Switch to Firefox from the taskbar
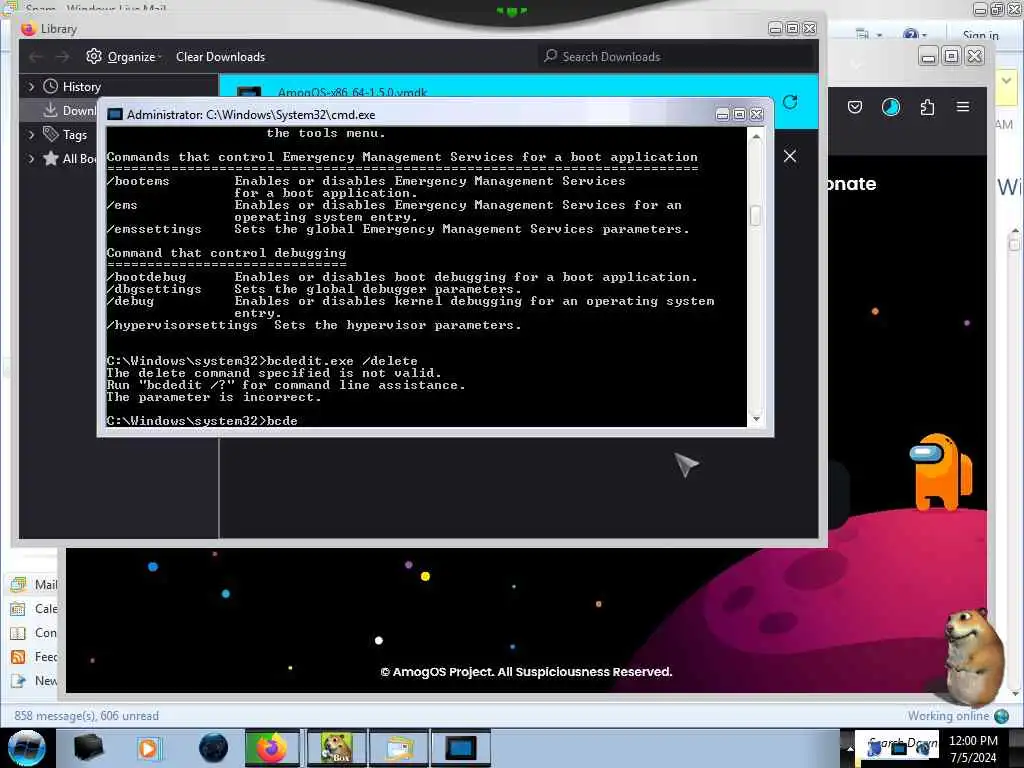The image size is (1024, 768). click(272, 748)
